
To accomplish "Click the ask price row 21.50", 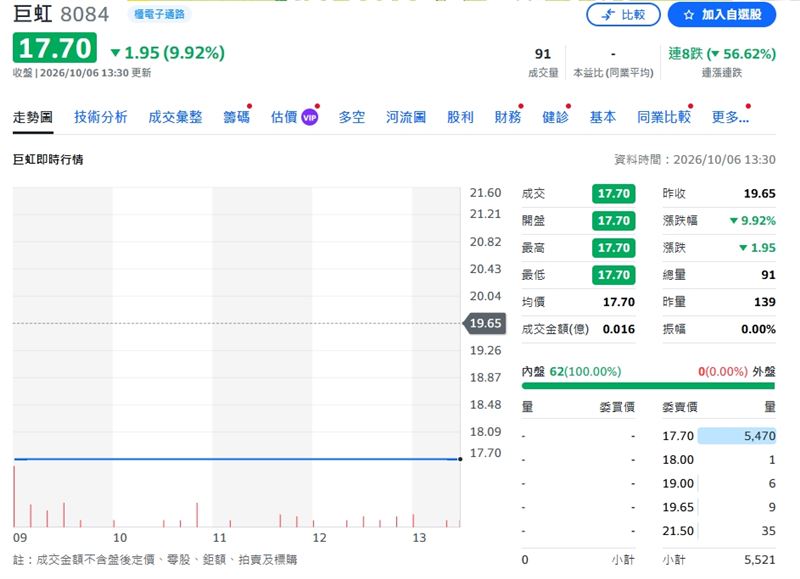I will click(719, 531).
